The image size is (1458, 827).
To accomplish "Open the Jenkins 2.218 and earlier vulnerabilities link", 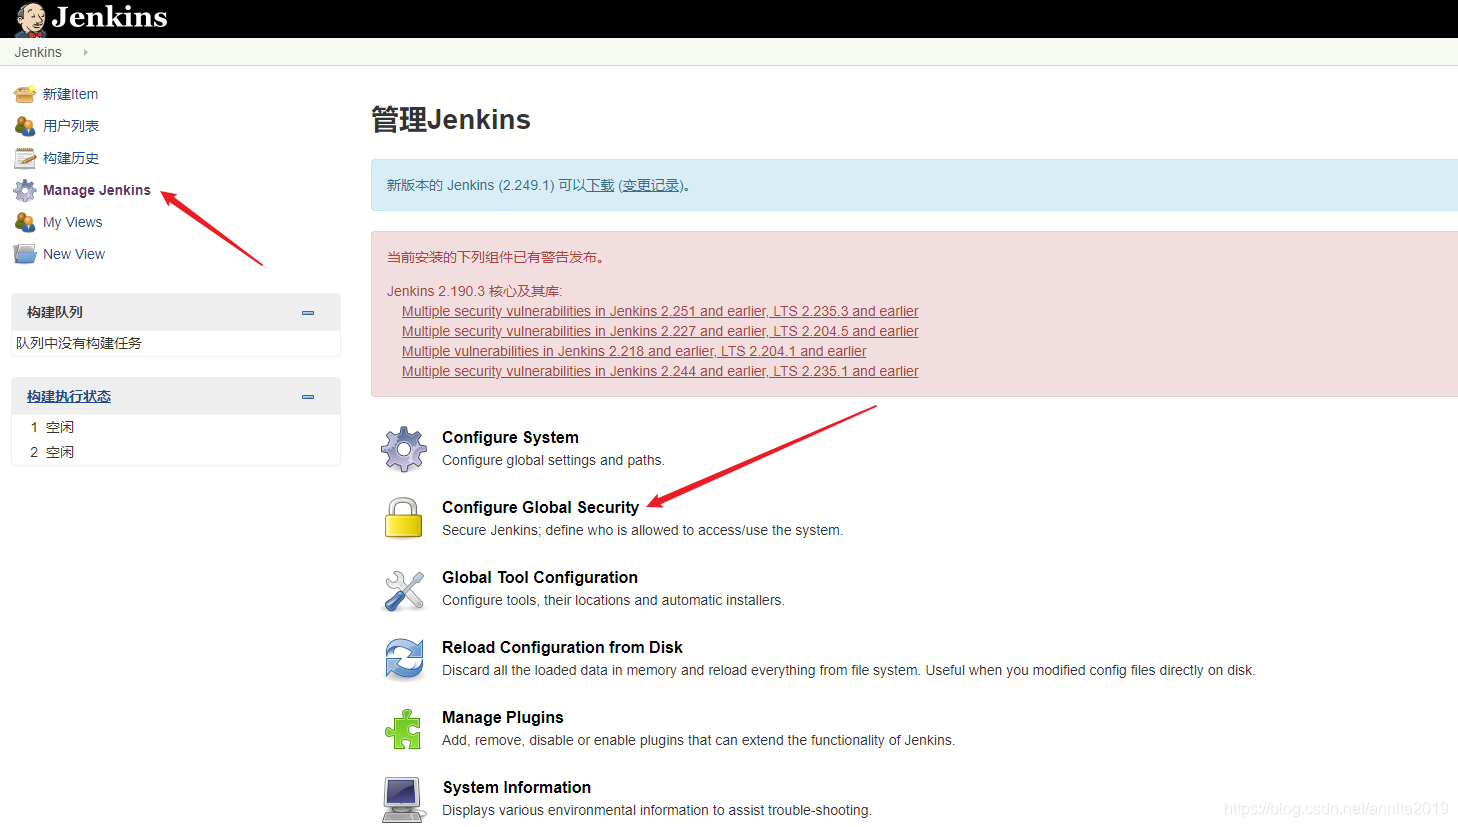I will coord(634,351).
